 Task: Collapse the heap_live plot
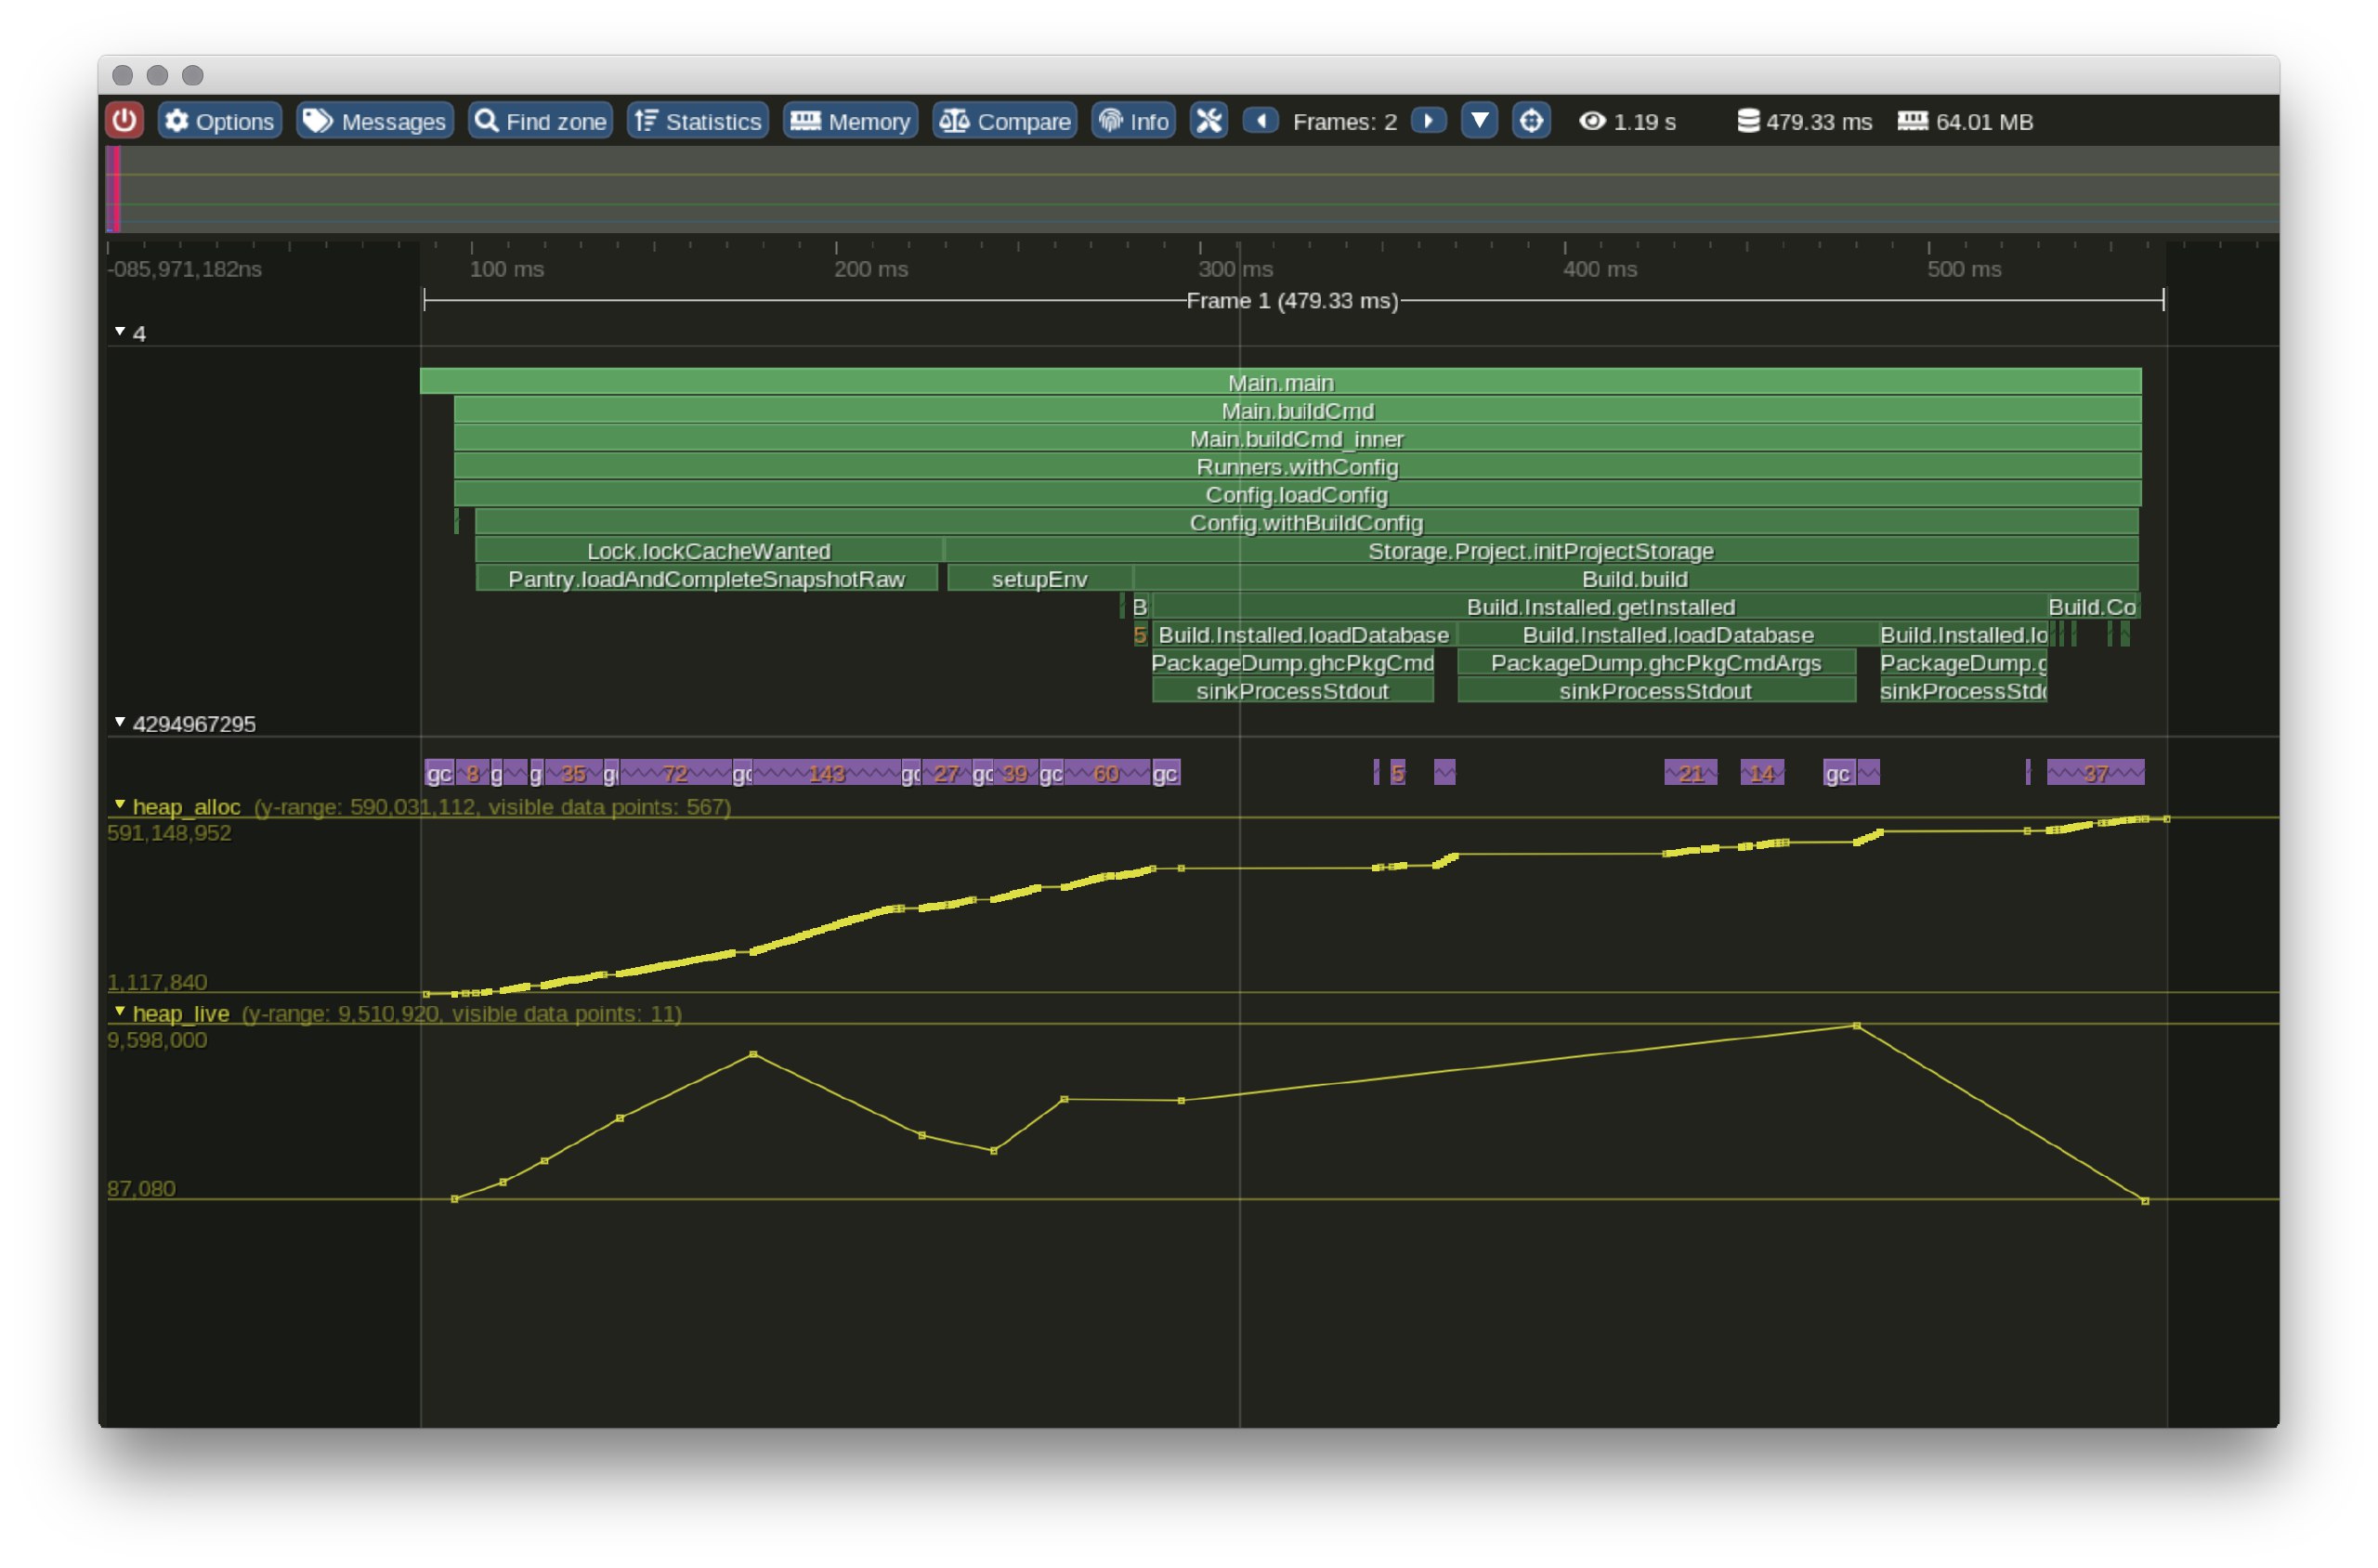point(120,1012)
